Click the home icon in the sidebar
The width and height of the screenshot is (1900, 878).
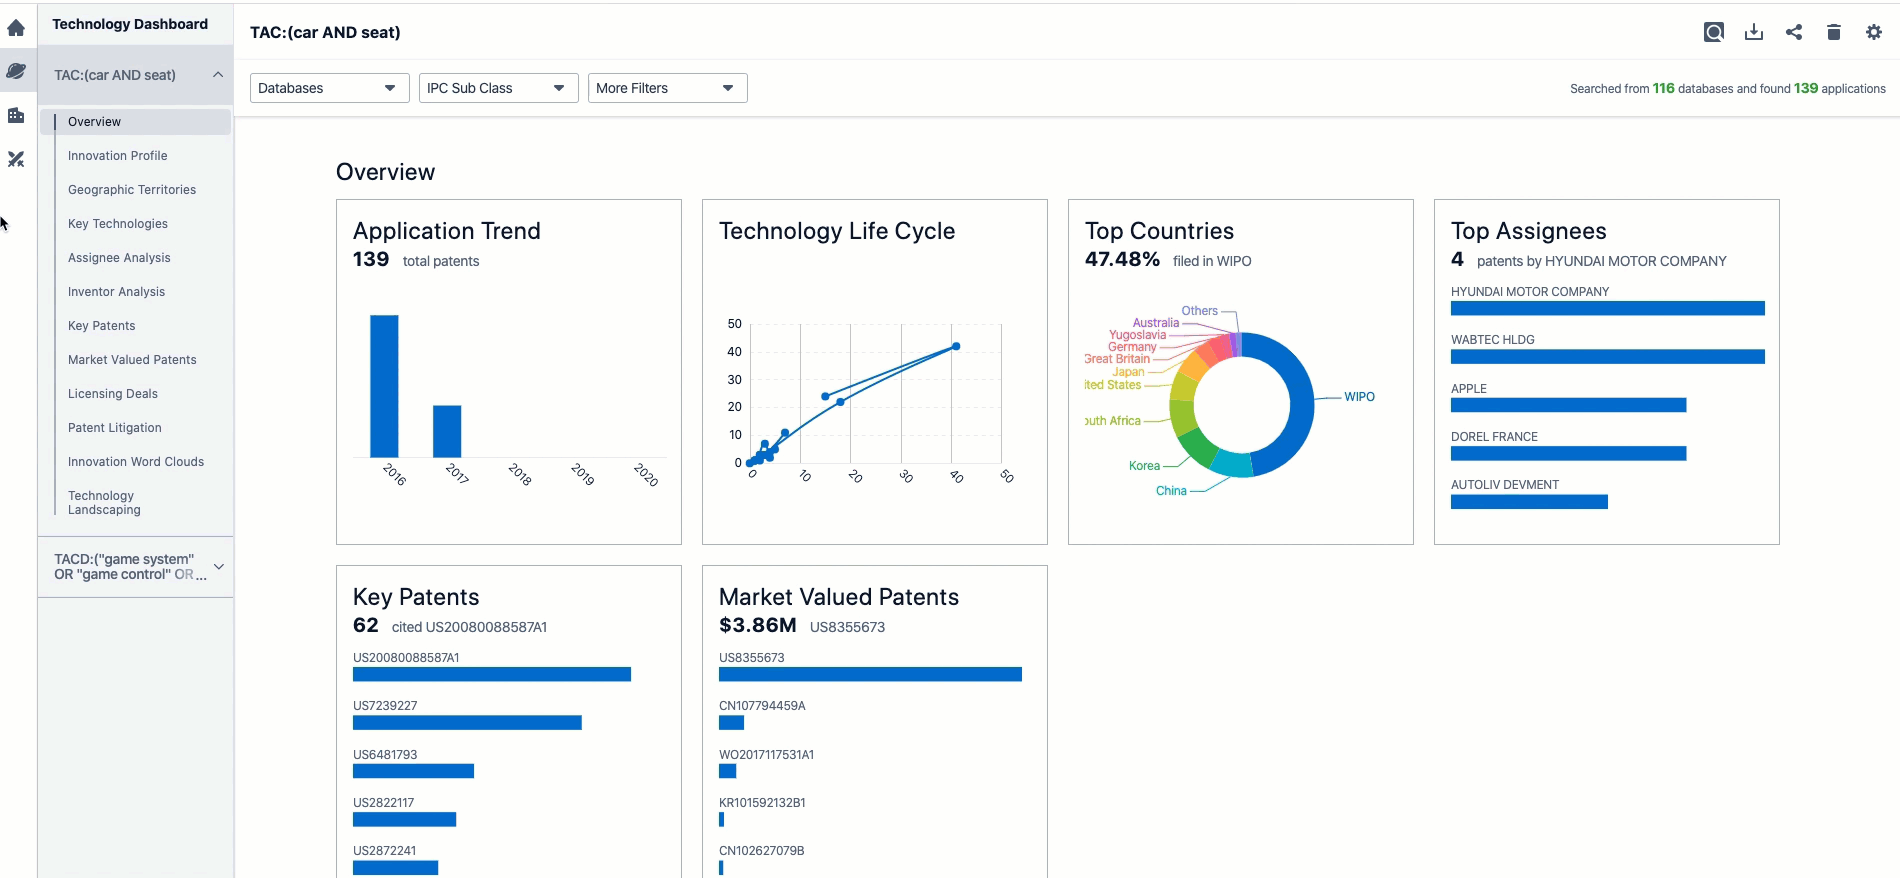coord(16,28)
